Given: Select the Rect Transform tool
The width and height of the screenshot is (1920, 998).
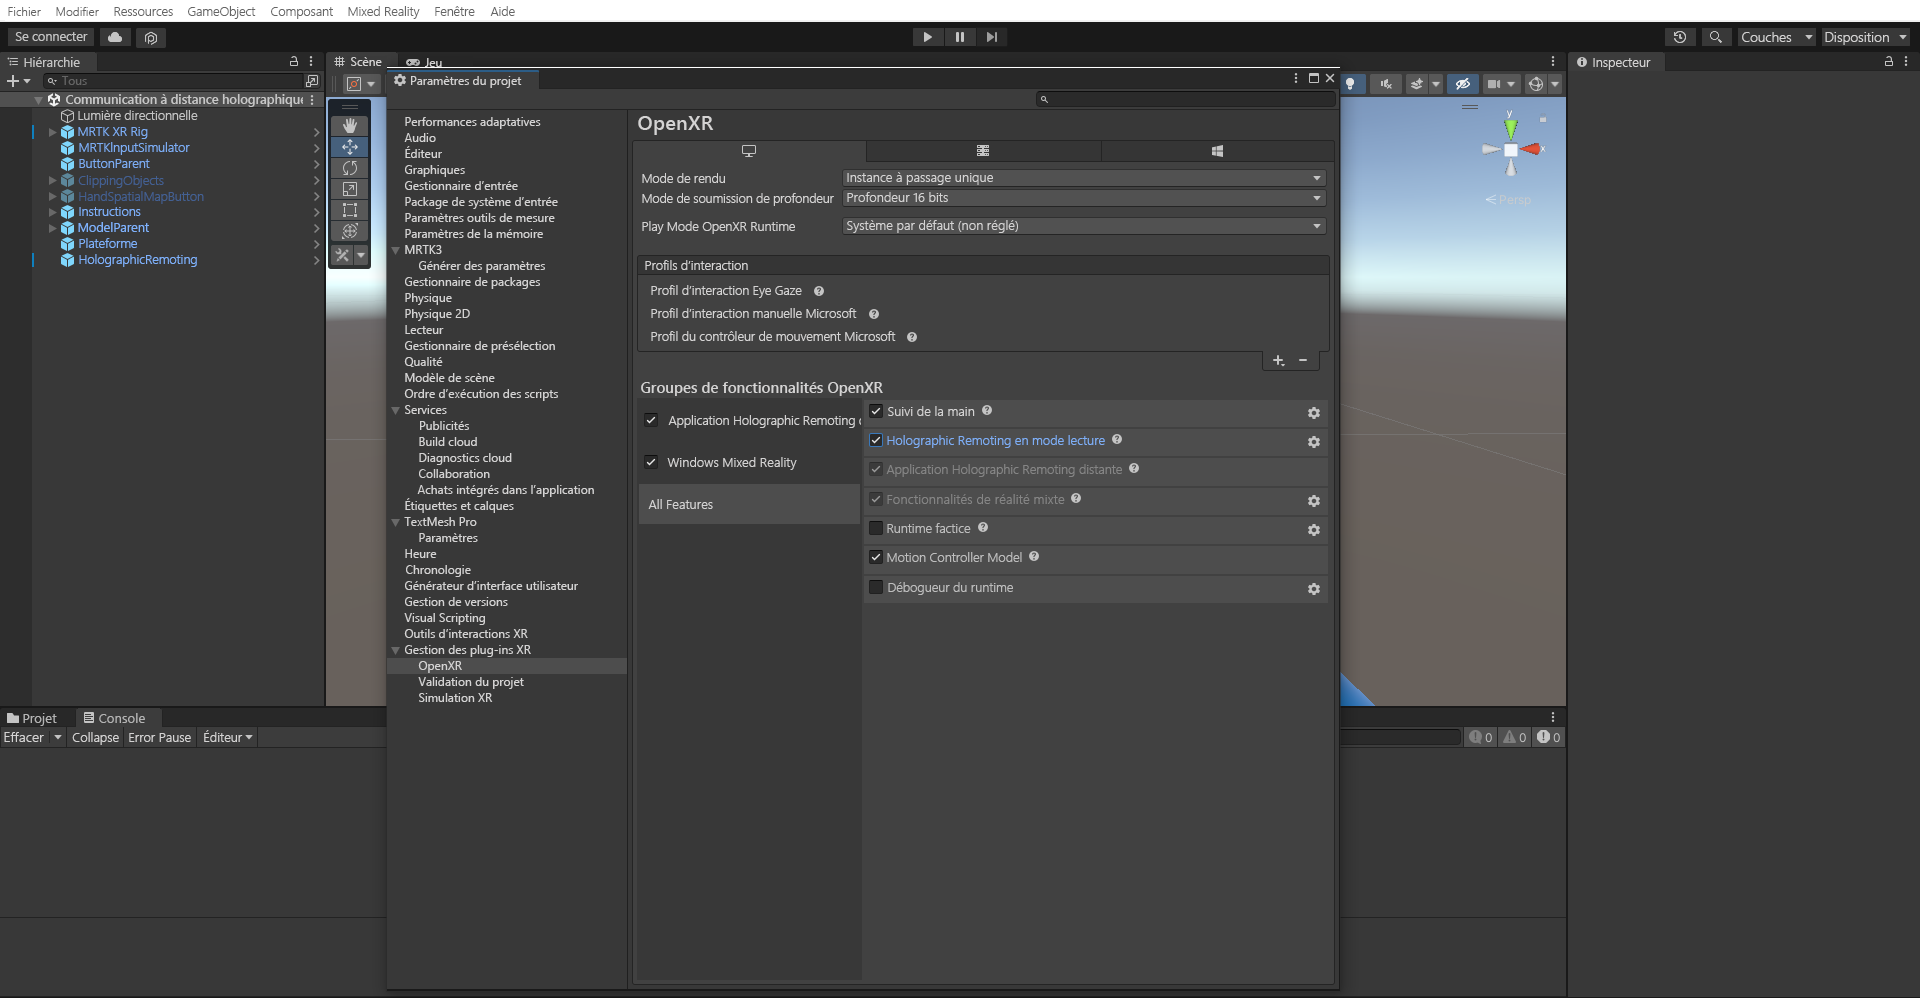Looking at the screenshot, I should (350, 210).
